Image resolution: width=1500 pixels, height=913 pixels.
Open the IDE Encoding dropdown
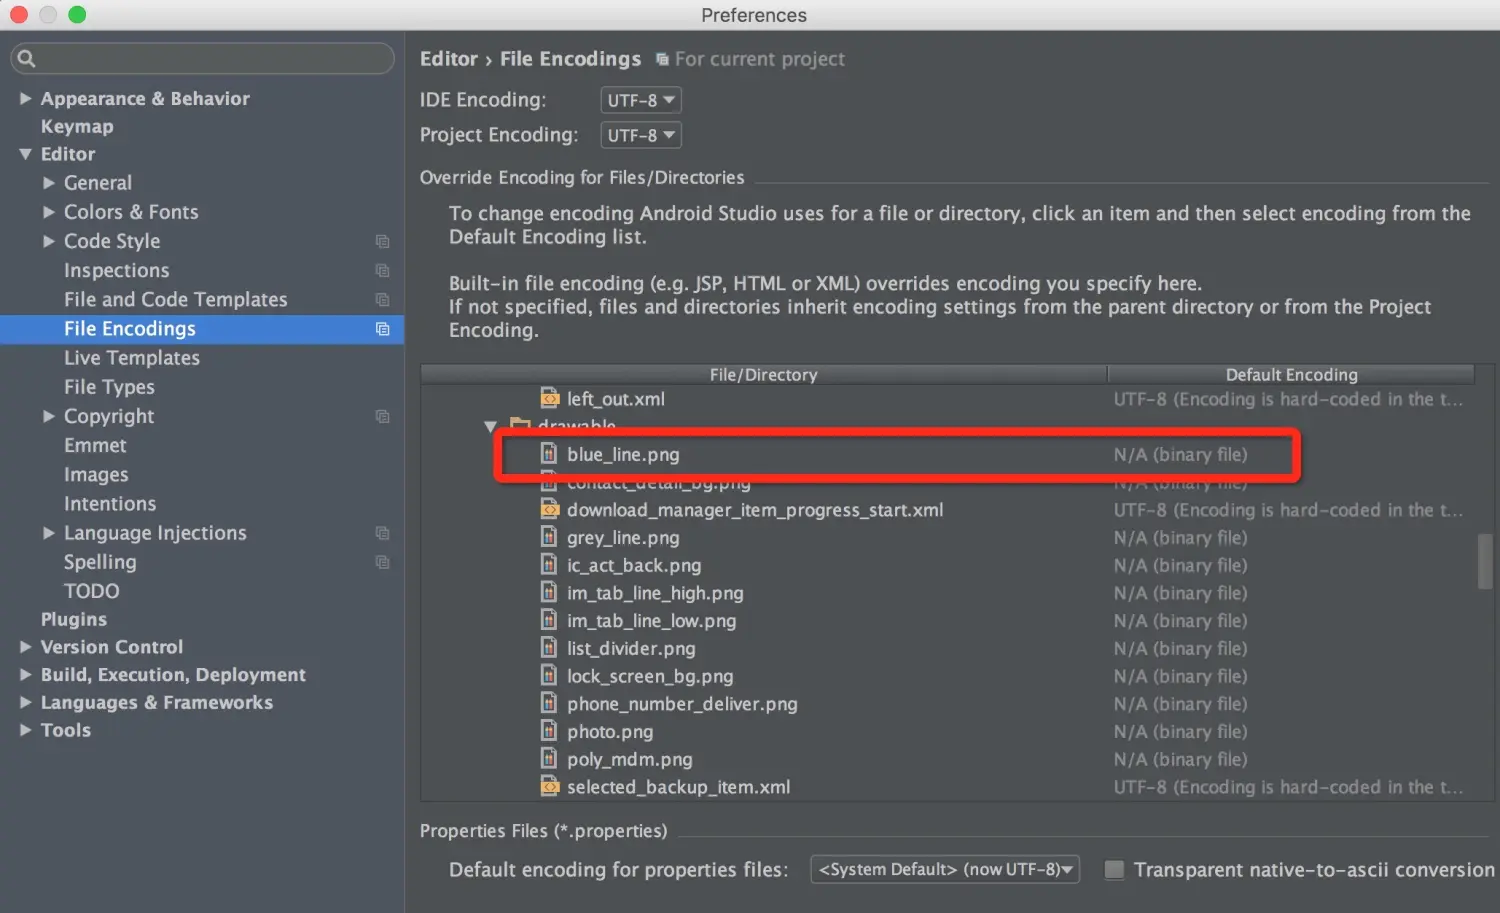[x=641, y=100]
